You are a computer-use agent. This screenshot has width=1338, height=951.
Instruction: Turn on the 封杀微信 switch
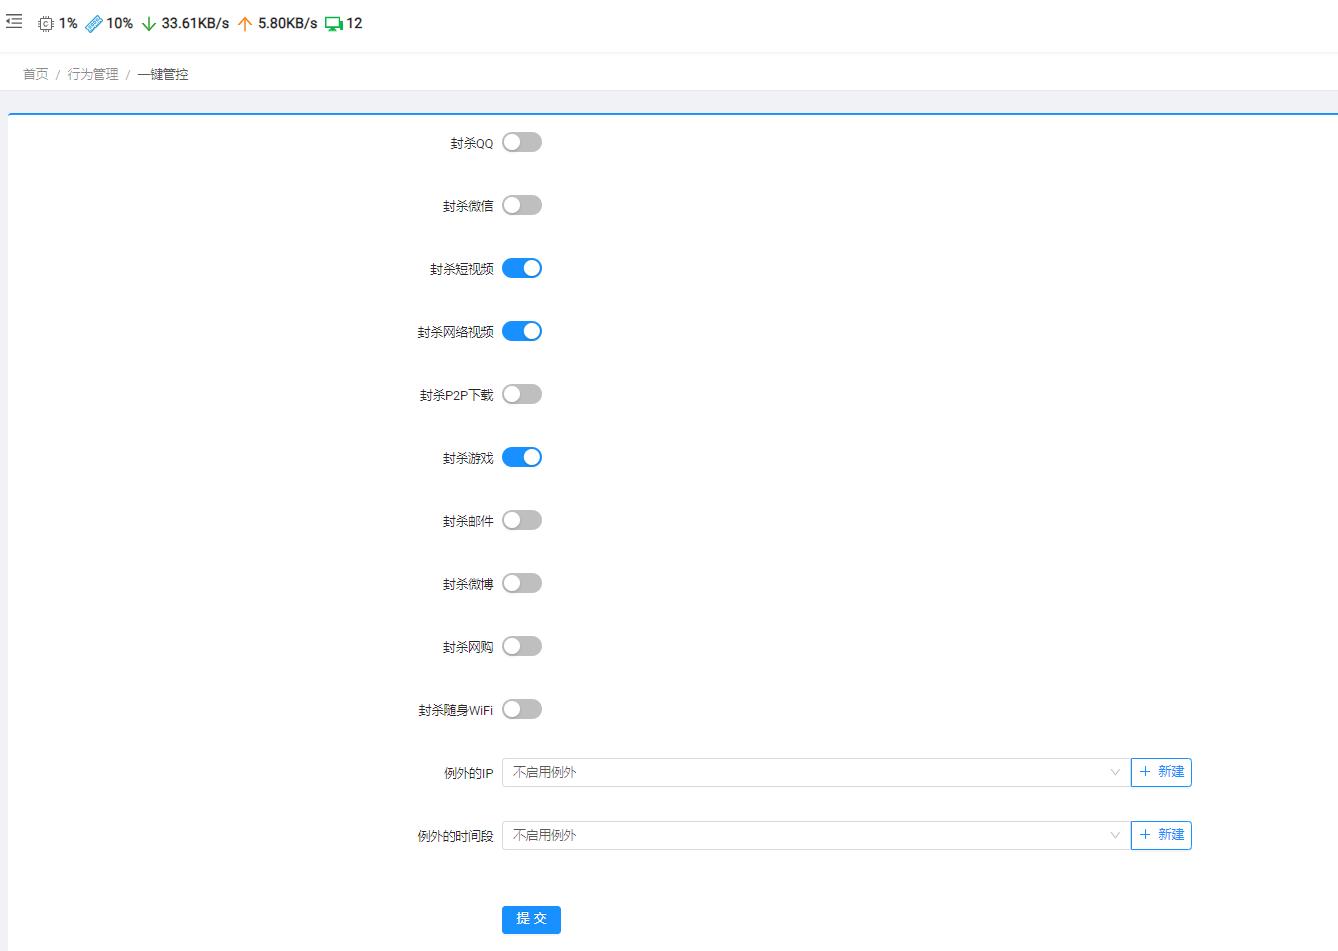pos(521,205)
